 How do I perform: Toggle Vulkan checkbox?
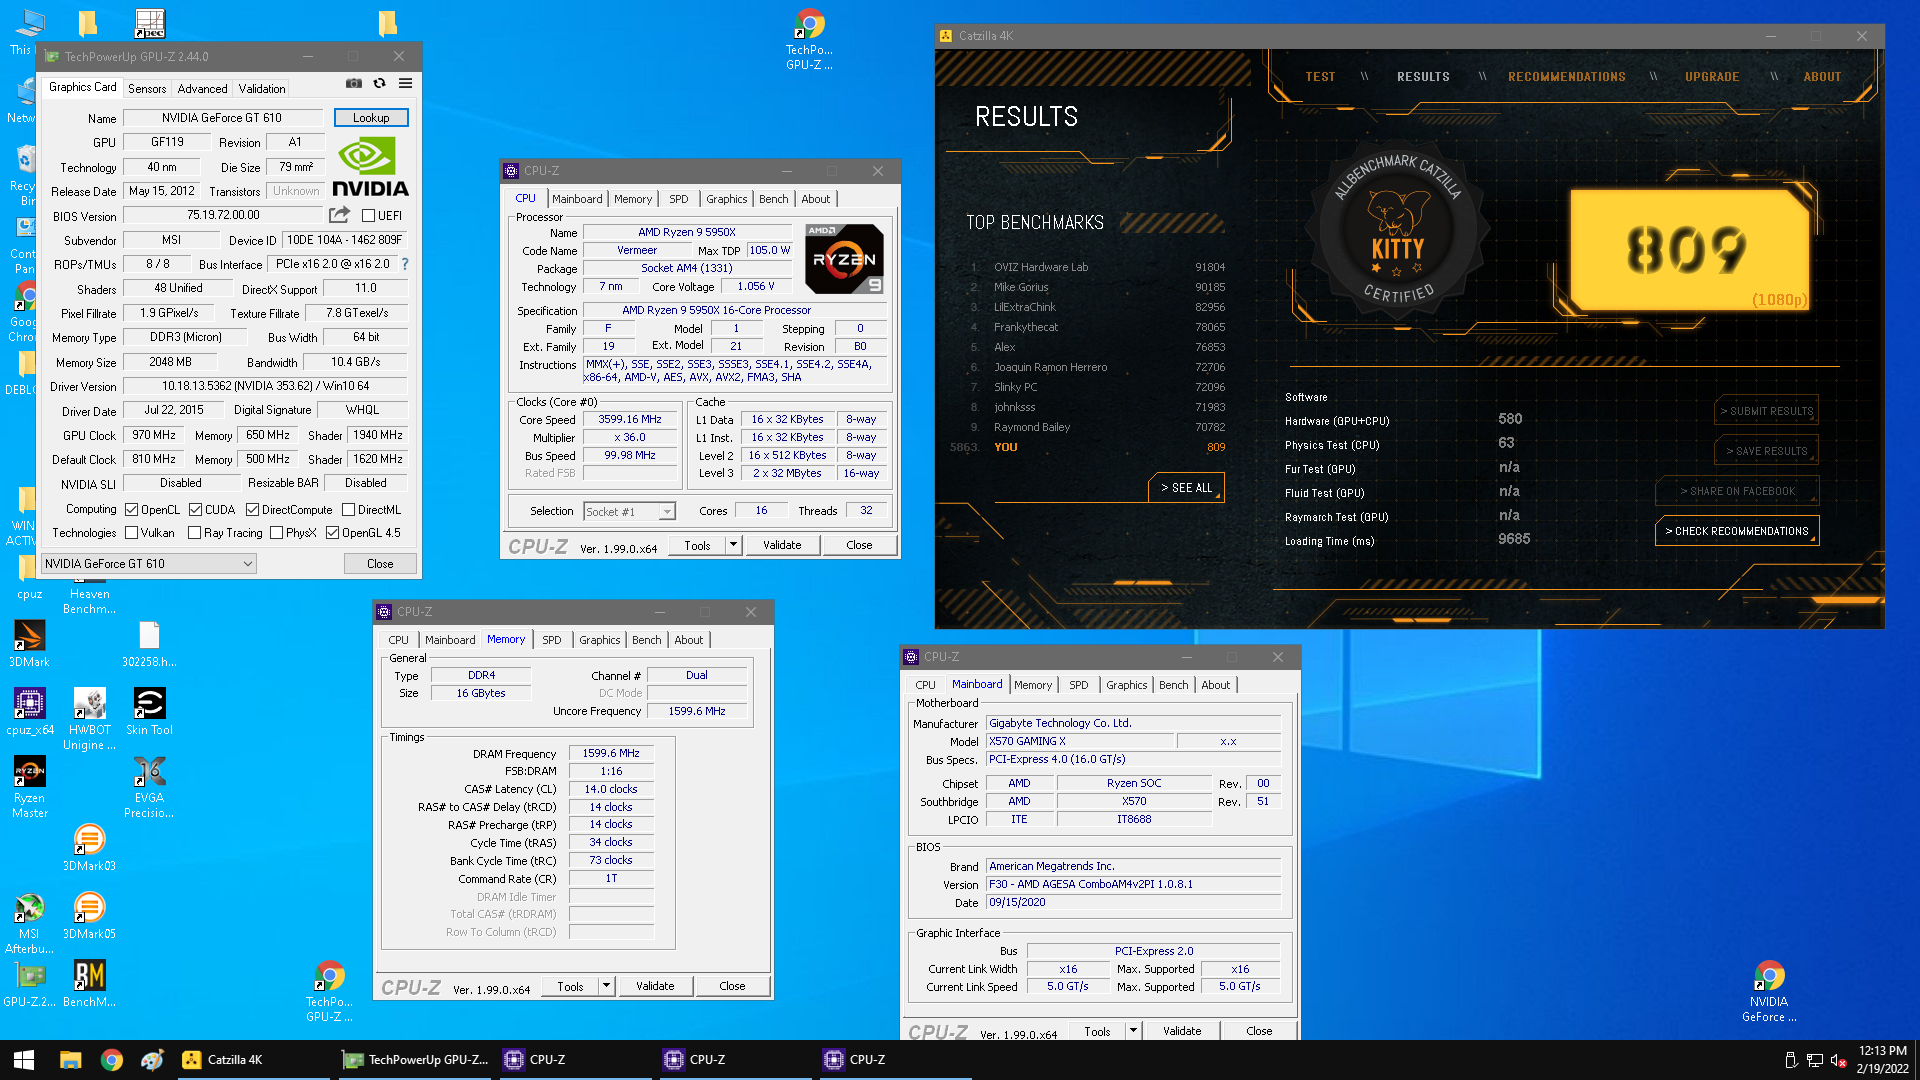[x=131, y=533]
